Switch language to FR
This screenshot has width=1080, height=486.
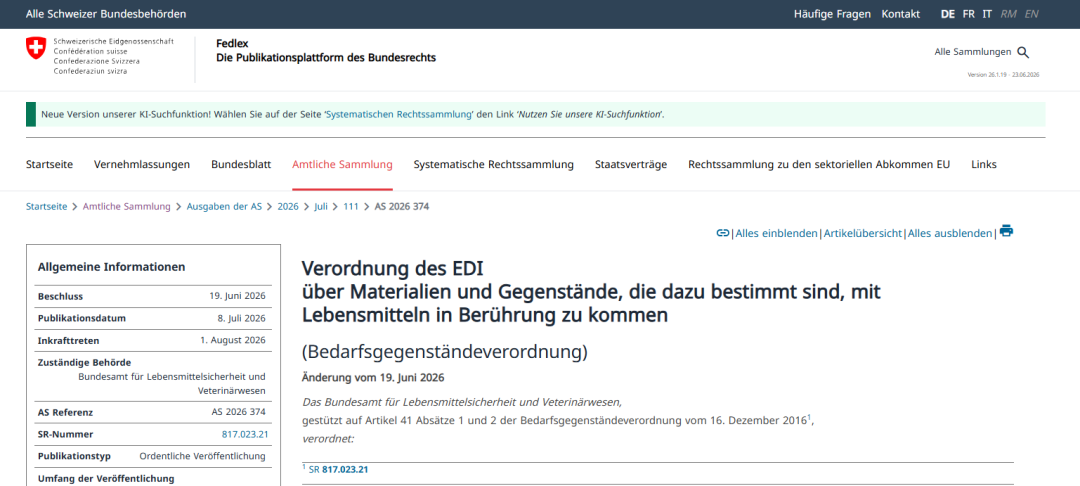pos(968,14)
